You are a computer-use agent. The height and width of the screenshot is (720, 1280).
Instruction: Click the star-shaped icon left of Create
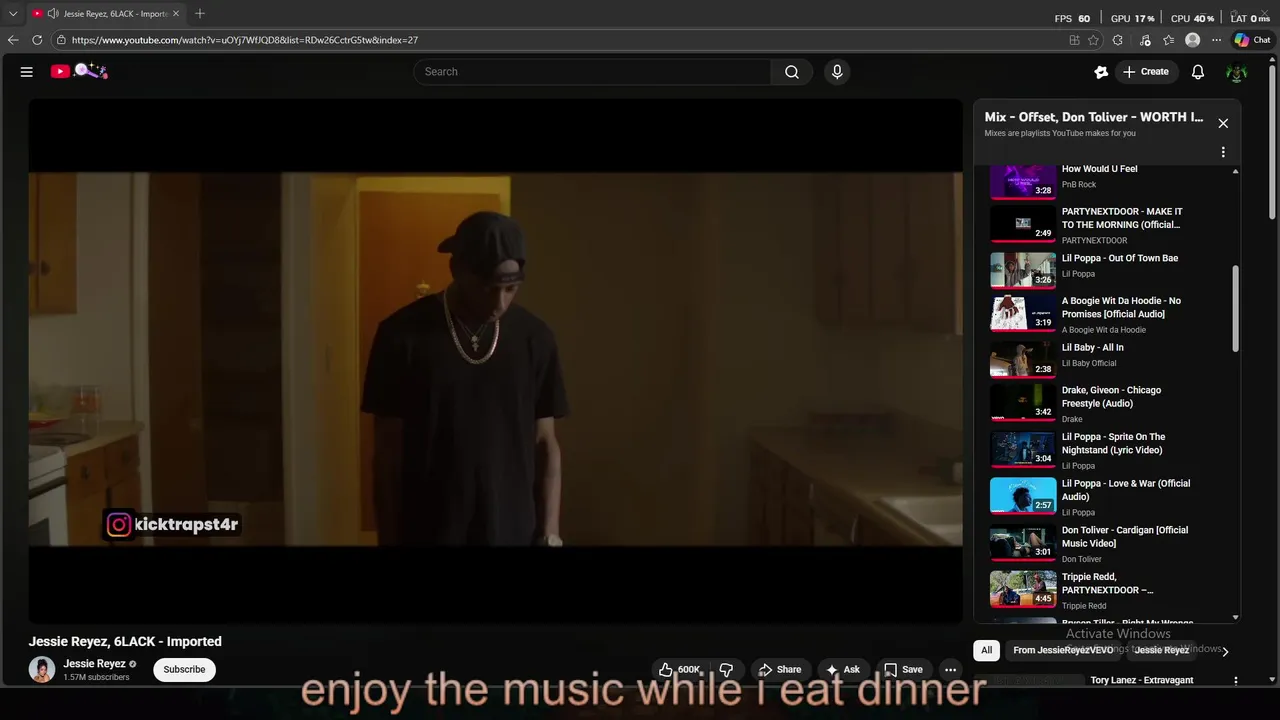(1101, 72)
